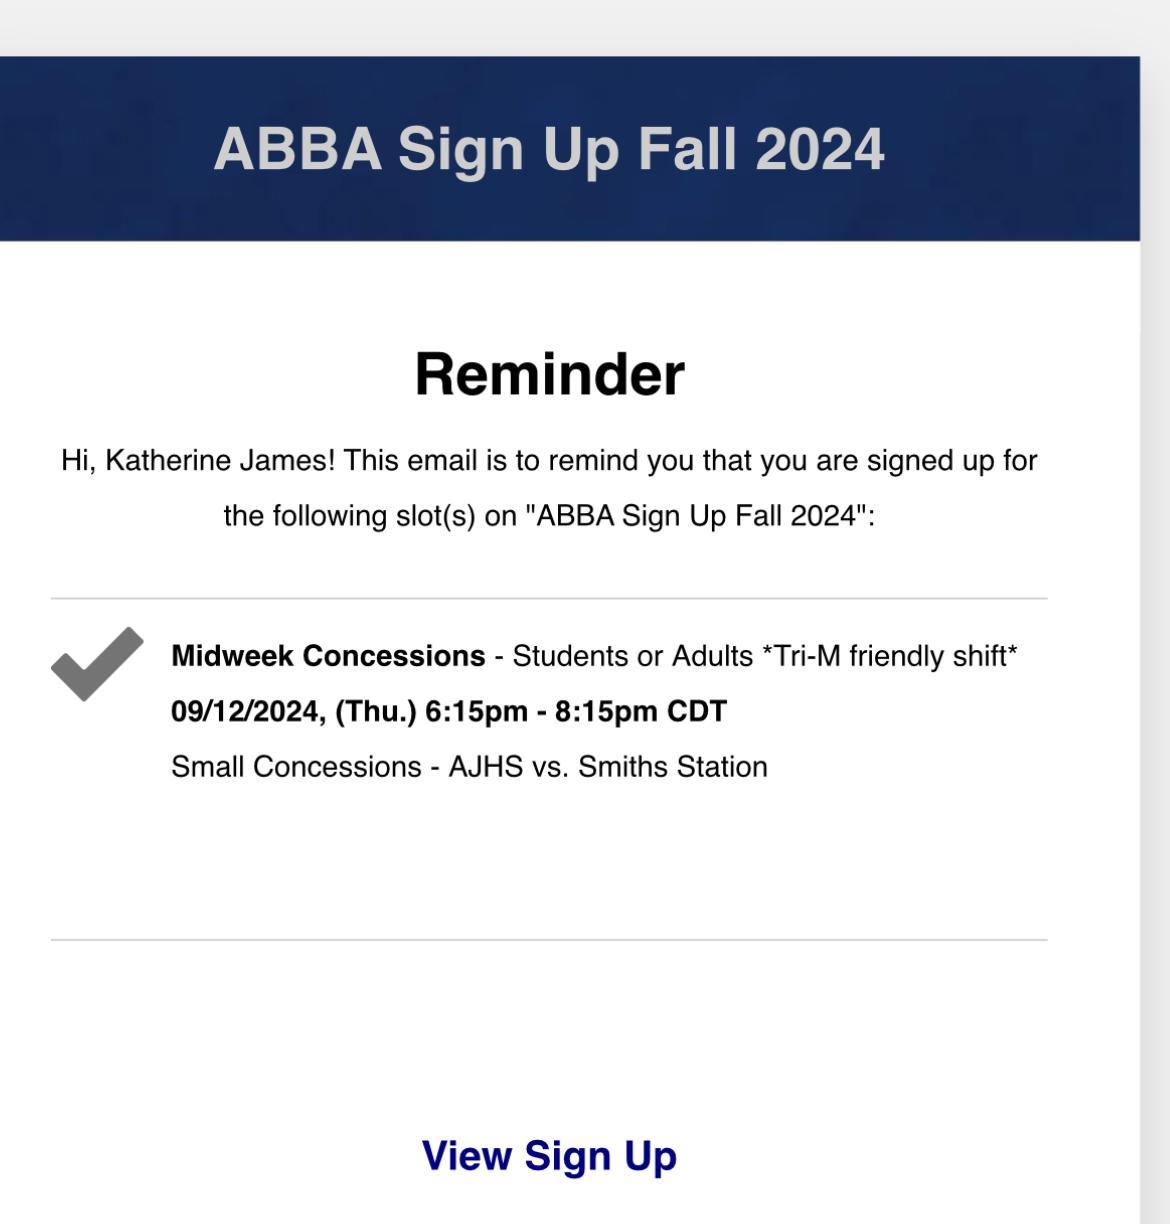This screenshot has height=1224, width=1170.
Task: Click the quoted ABBA Sign Up Fall 2024 text
Action: 698,516
